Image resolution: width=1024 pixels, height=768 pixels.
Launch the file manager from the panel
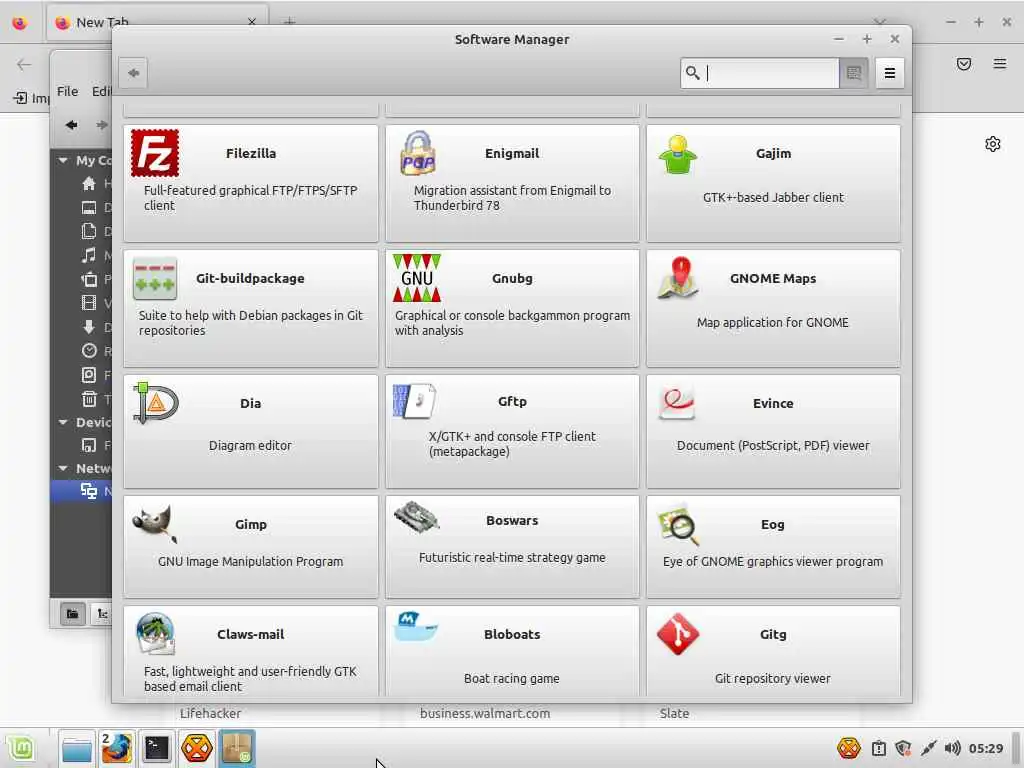pos(76,748)
